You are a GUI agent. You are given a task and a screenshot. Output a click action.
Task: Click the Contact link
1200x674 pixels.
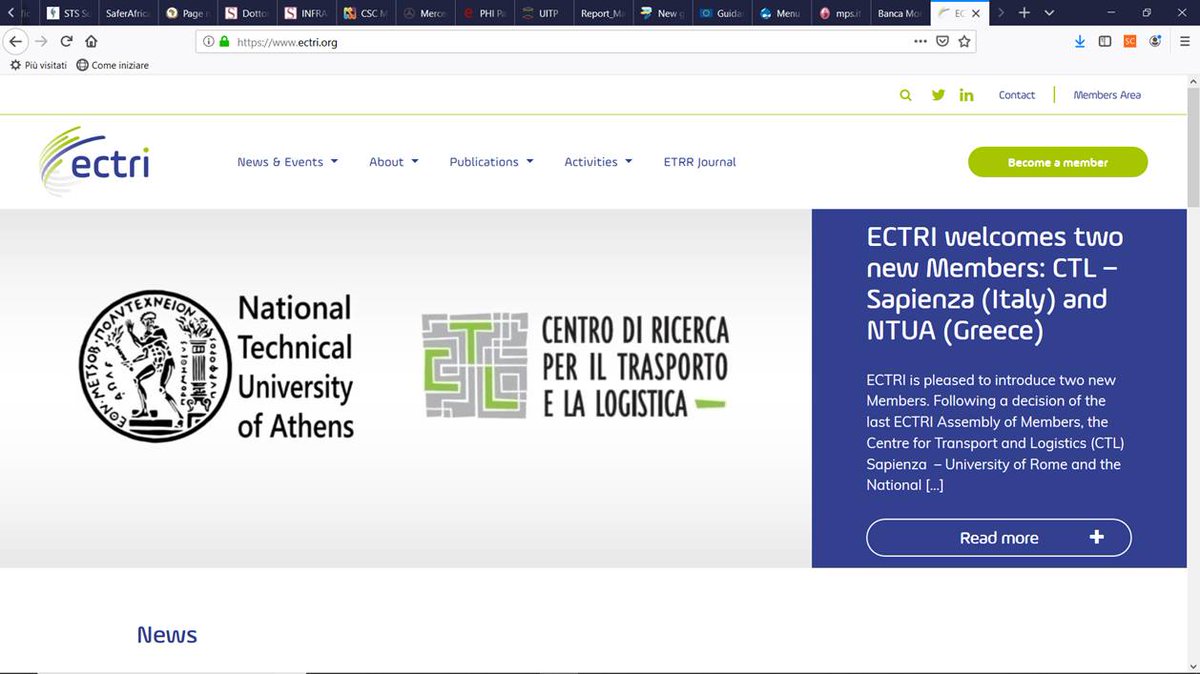(1017, 95)
